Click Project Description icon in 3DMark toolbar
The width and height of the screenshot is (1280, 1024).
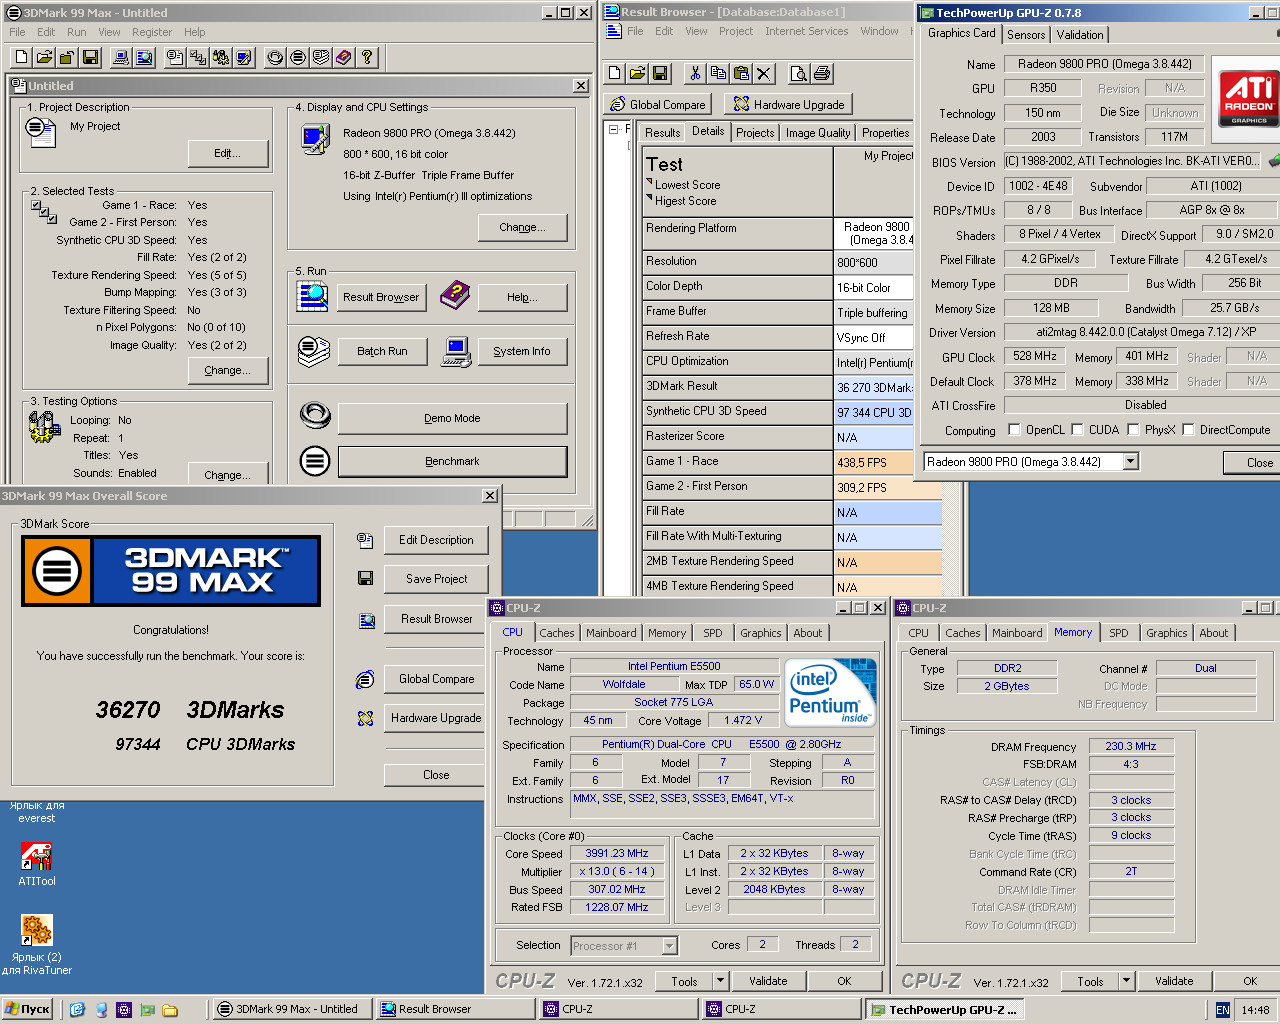click(x=175, y=57)
